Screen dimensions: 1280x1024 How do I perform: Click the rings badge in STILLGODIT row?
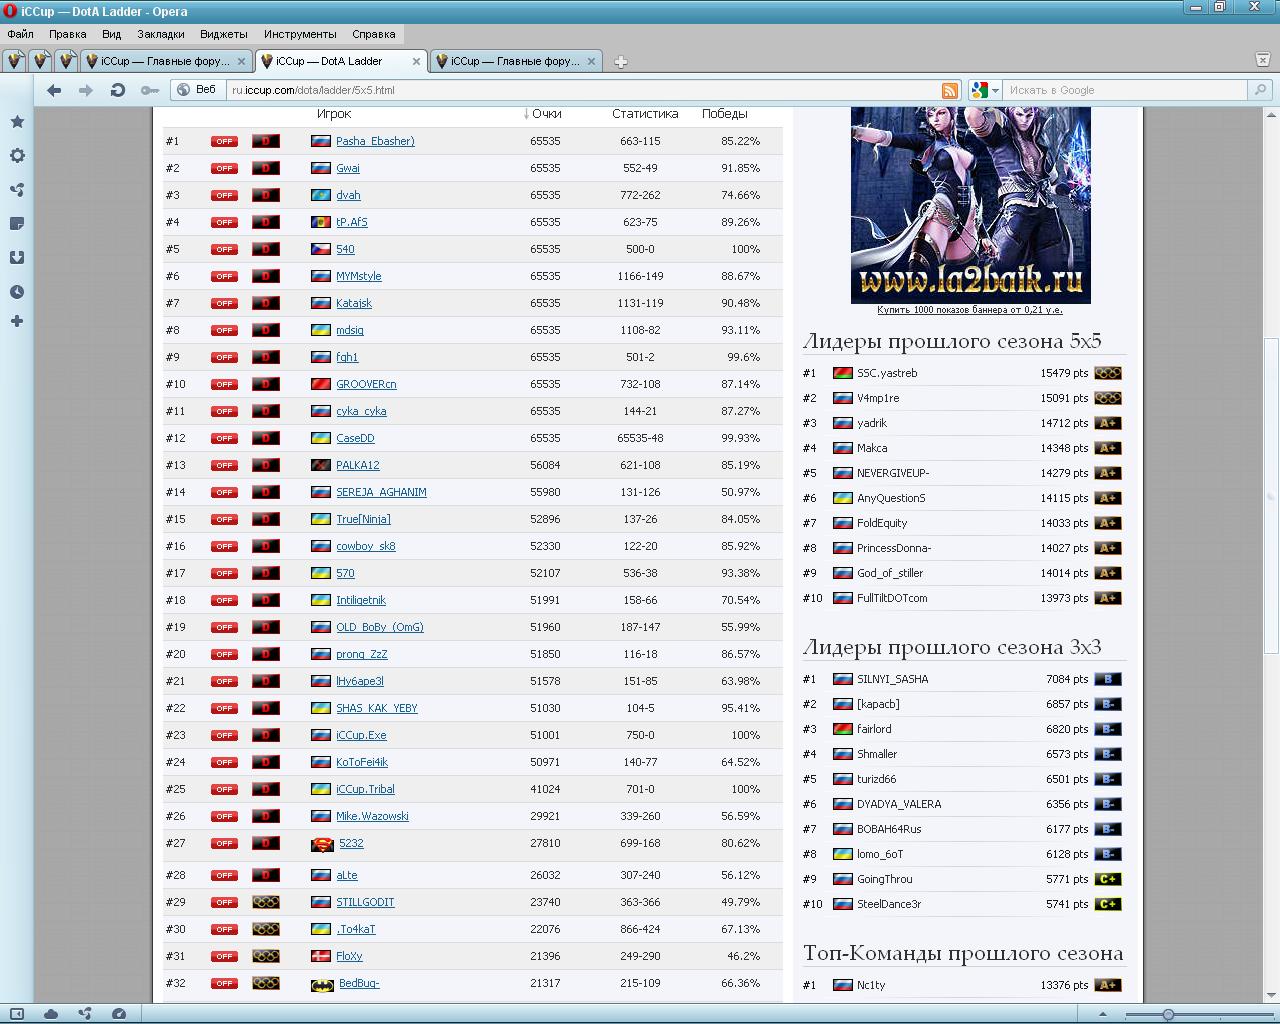(x=265, y=902)
